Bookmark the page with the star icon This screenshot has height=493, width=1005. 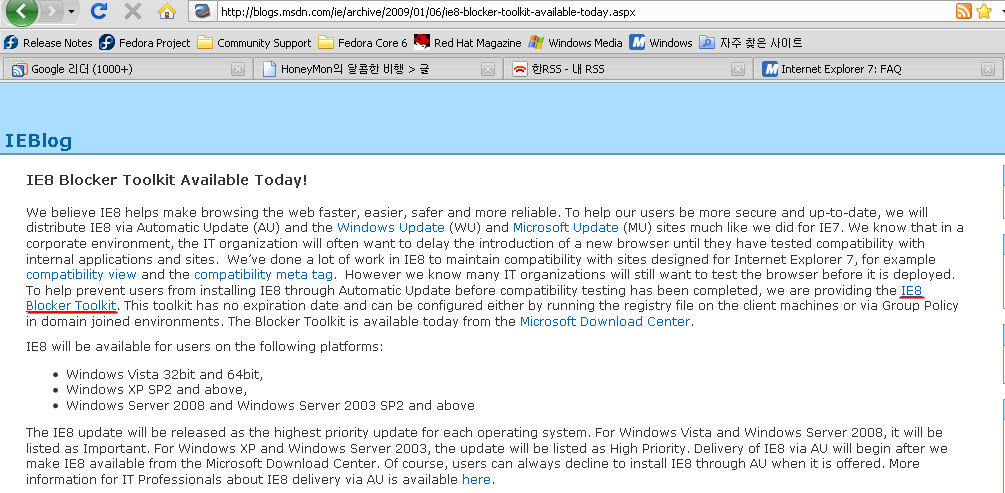[984, 11]
